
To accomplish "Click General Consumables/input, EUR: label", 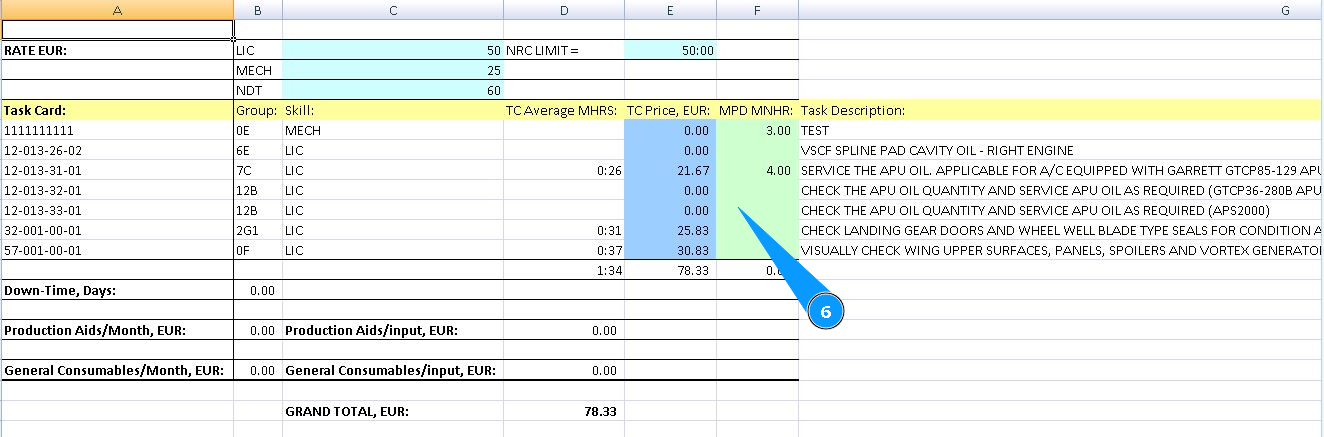I will click(393, 370).
